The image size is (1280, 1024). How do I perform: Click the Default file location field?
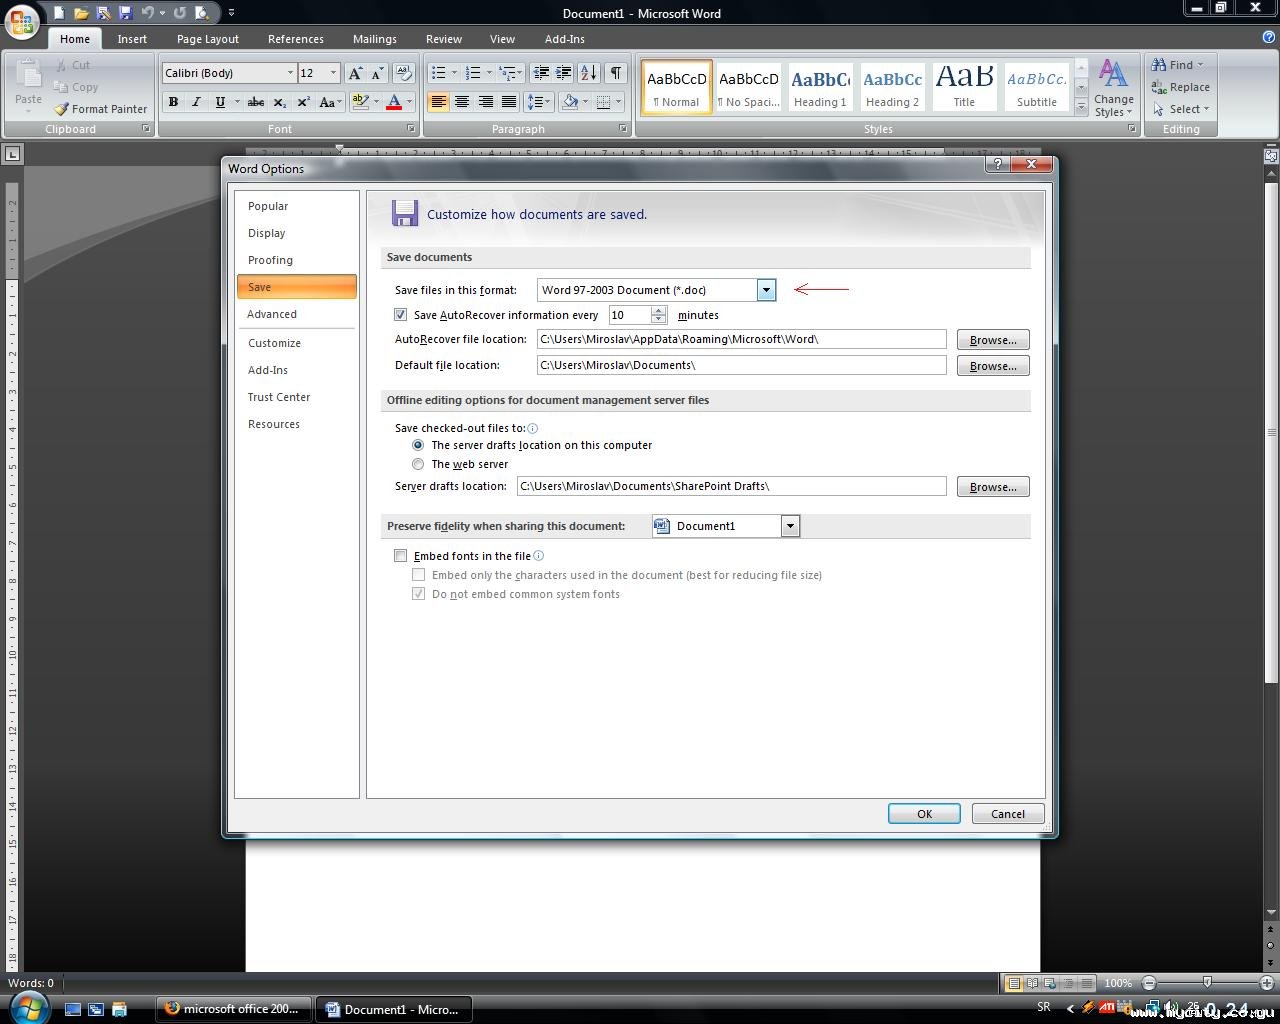(741, 365)
